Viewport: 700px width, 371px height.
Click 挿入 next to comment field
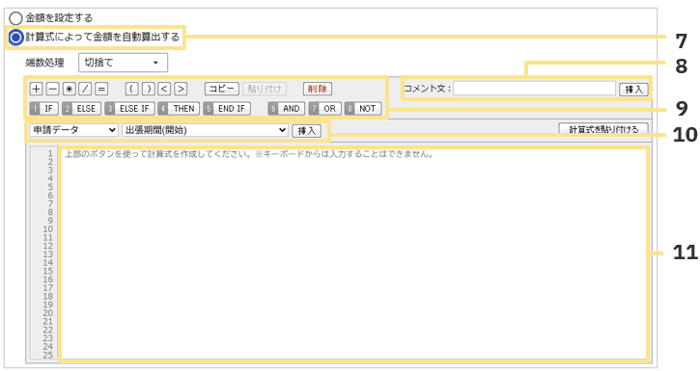point(633,89)
